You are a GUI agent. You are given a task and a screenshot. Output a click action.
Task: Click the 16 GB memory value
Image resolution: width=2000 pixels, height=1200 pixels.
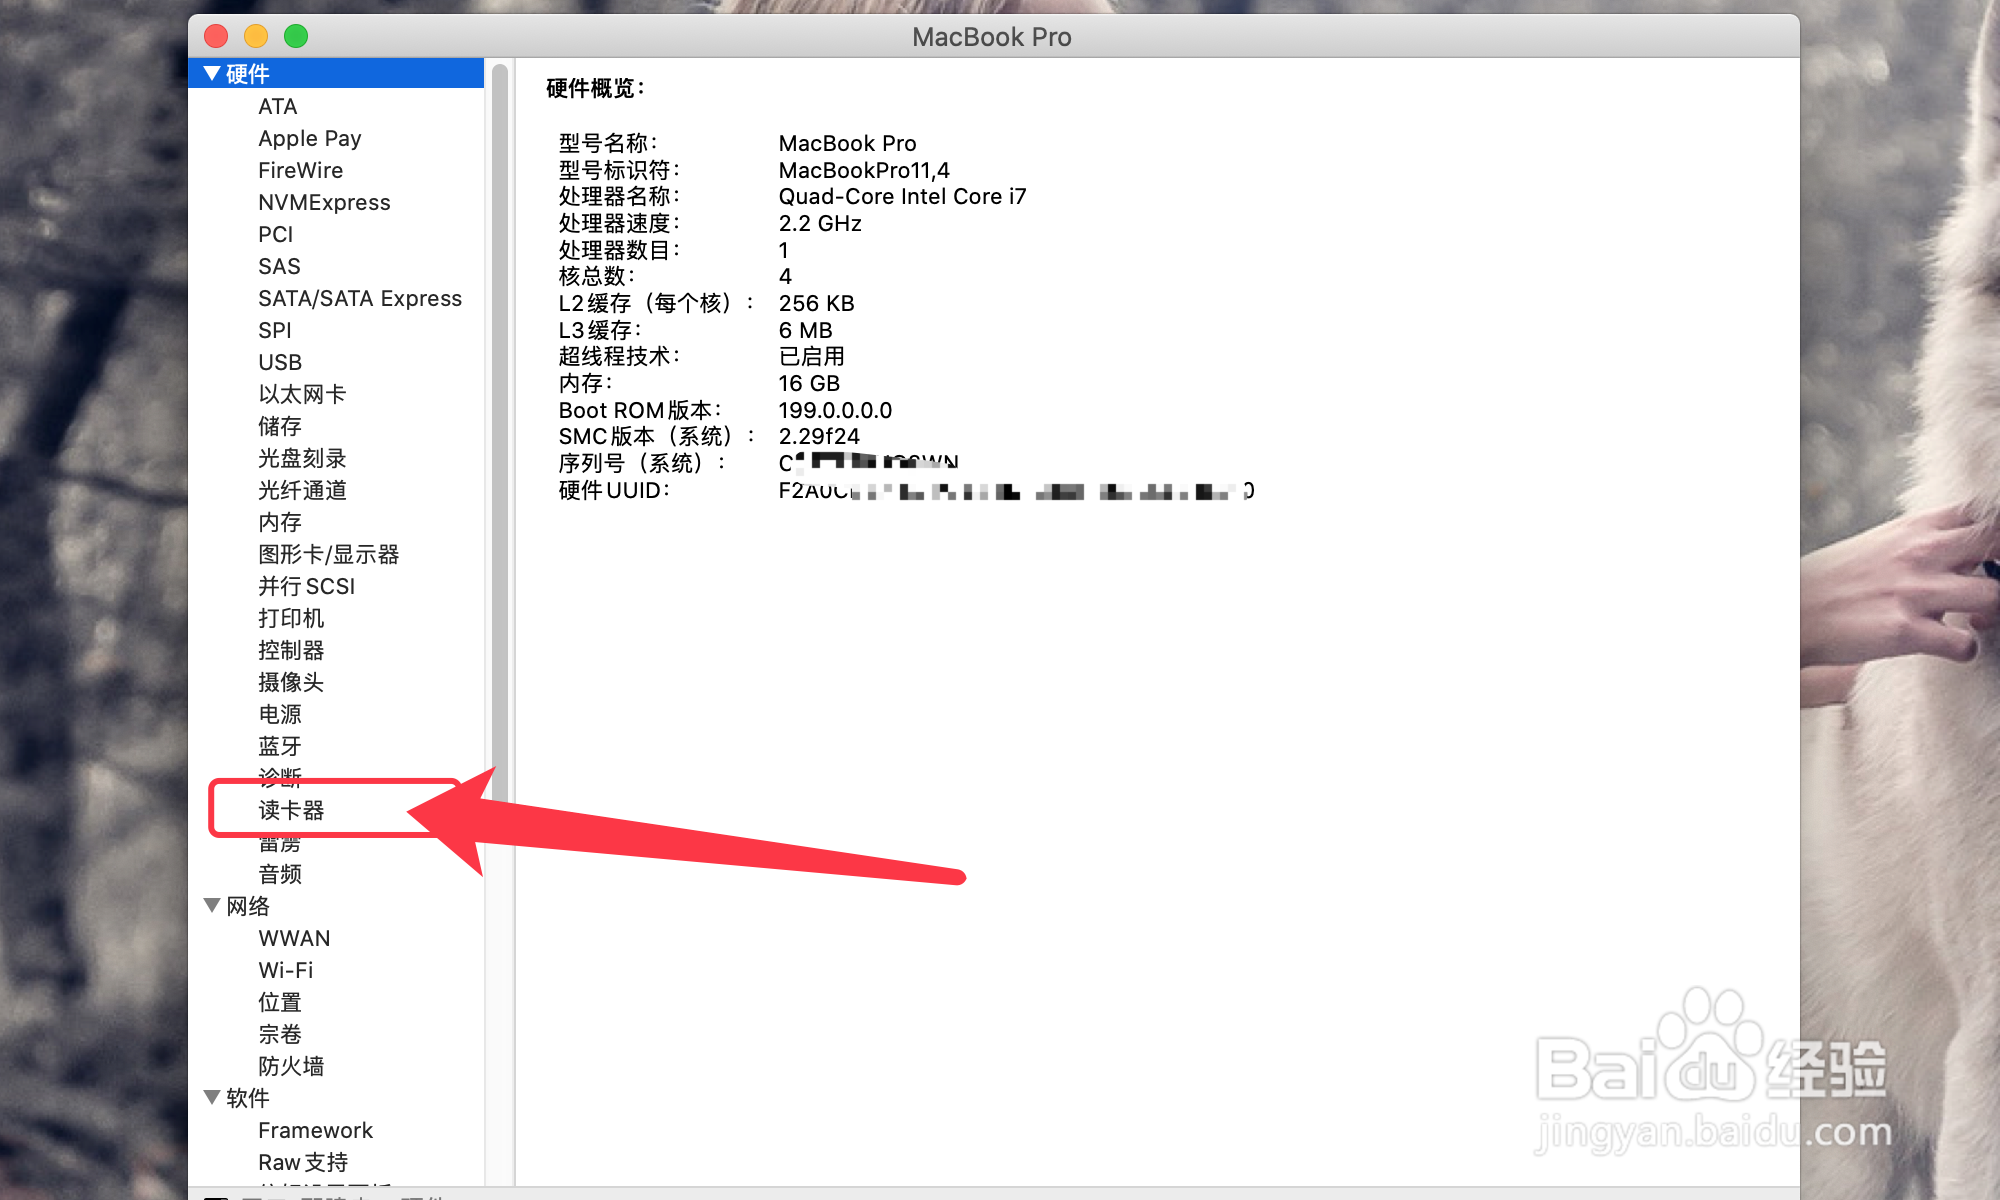[809, 383]
